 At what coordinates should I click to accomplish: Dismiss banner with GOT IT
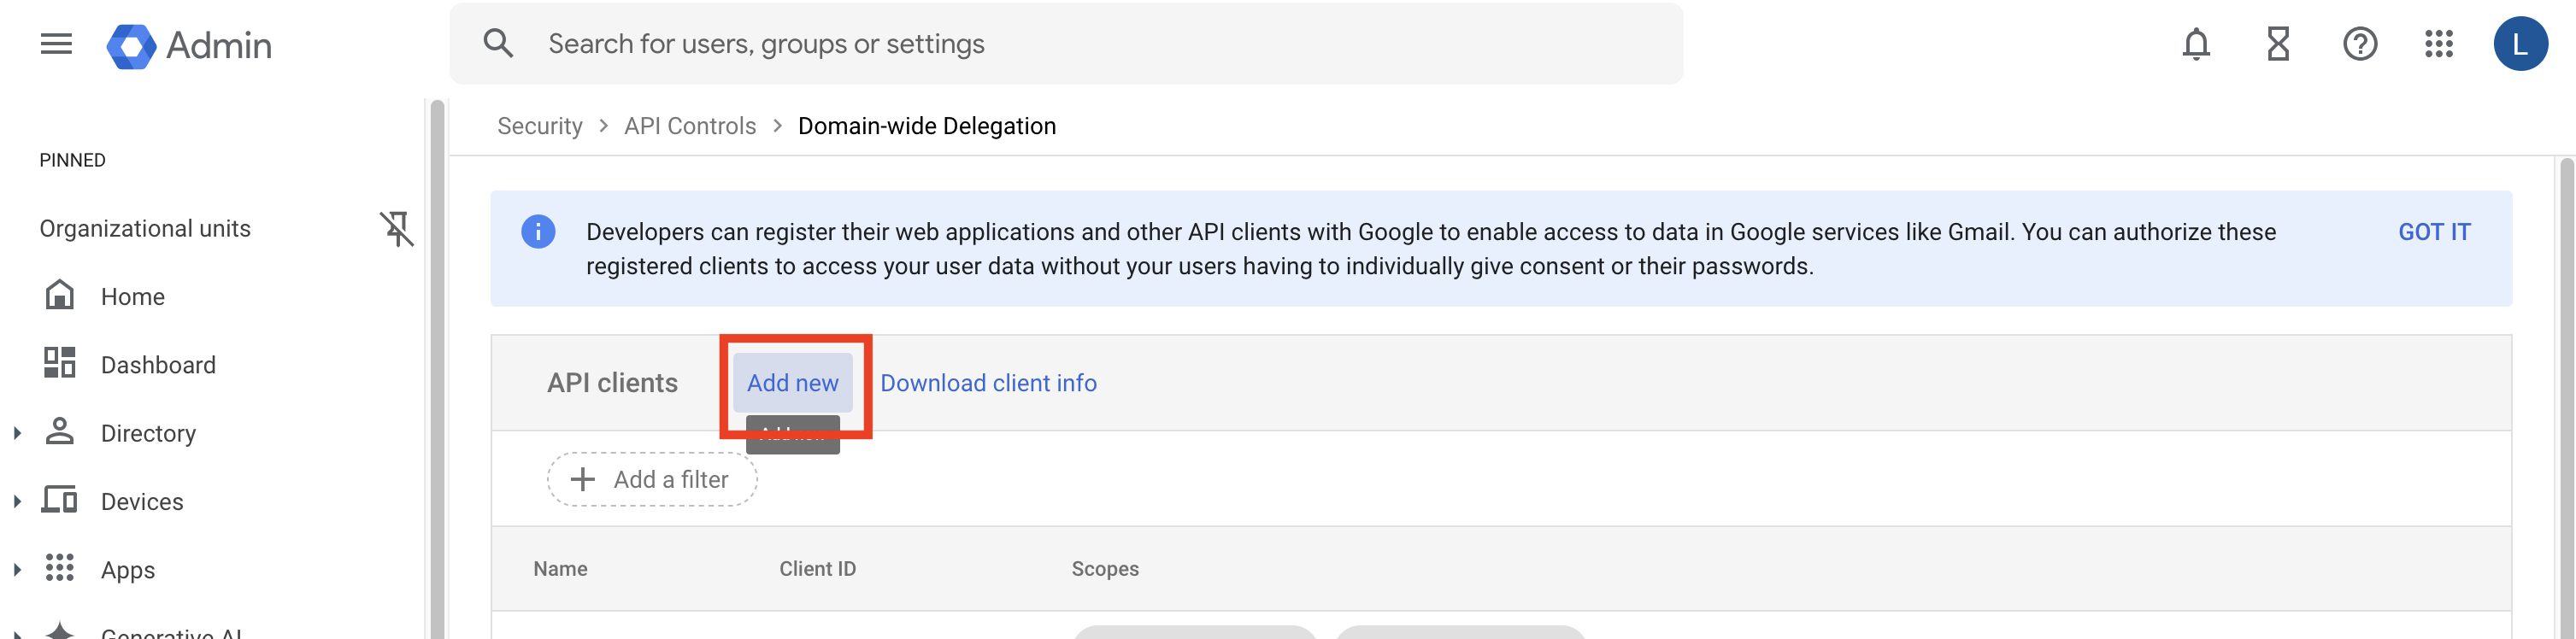tap(2433, 232)
